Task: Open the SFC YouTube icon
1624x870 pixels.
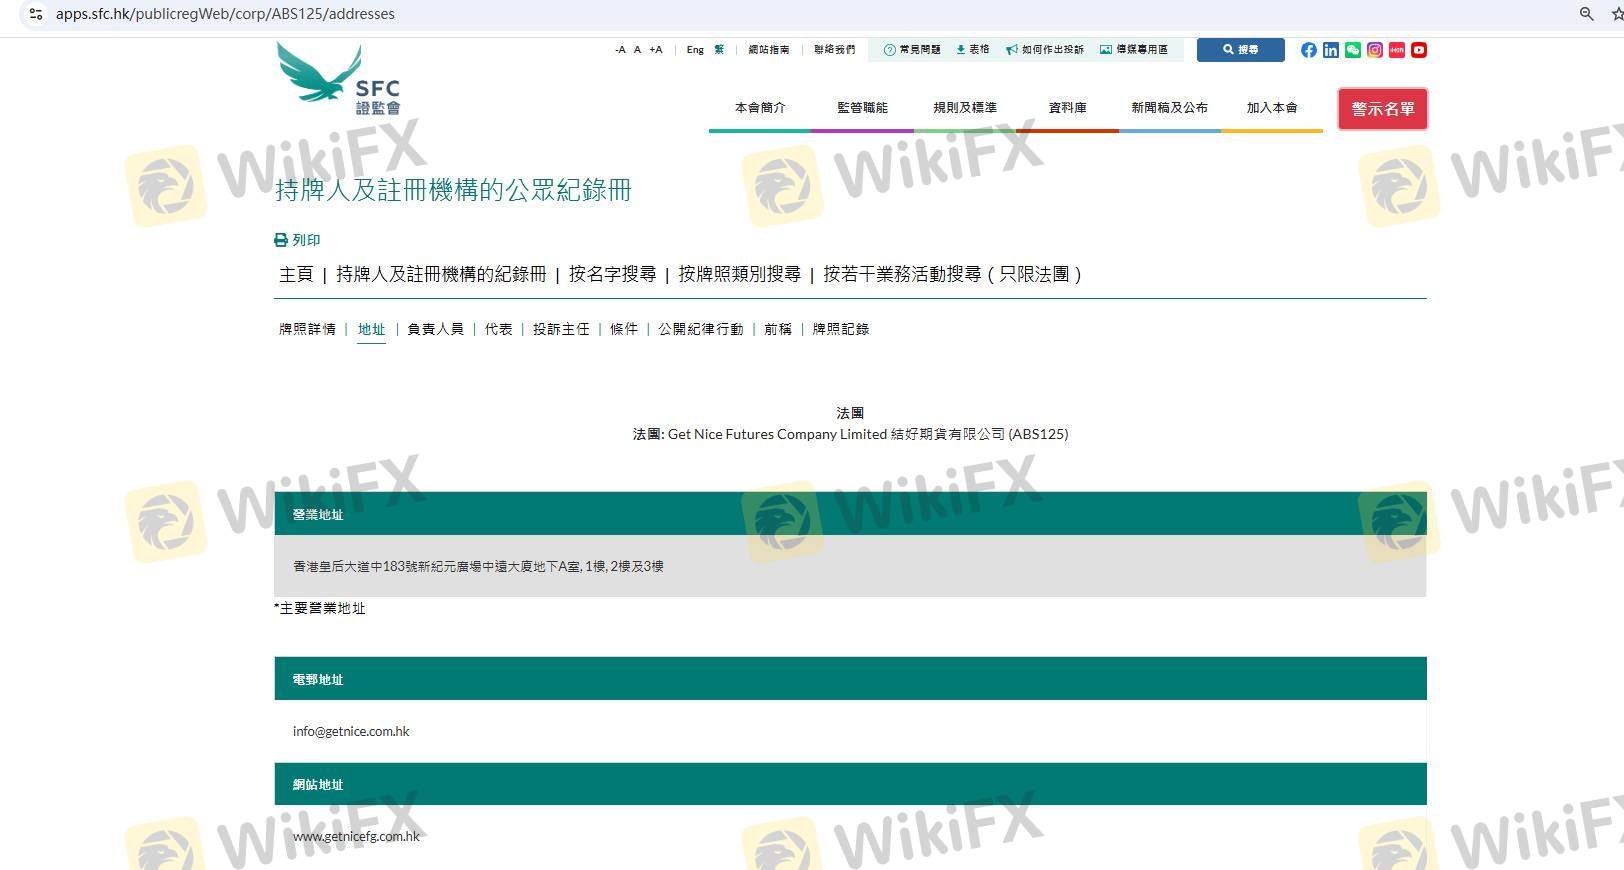Action: point(1418,50)
